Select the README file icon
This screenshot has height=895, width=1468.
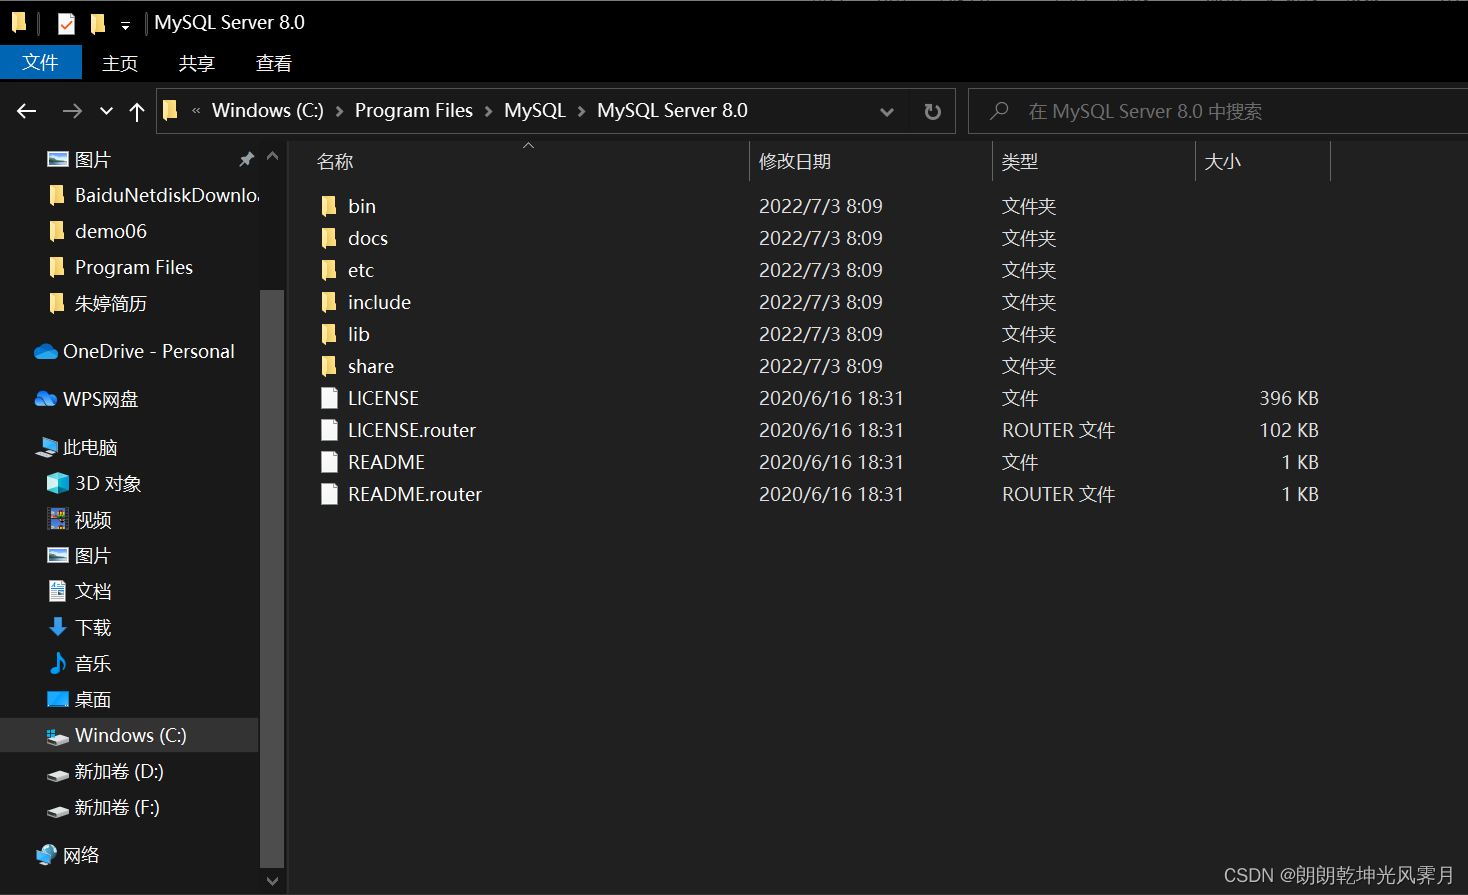click(329, 462)
